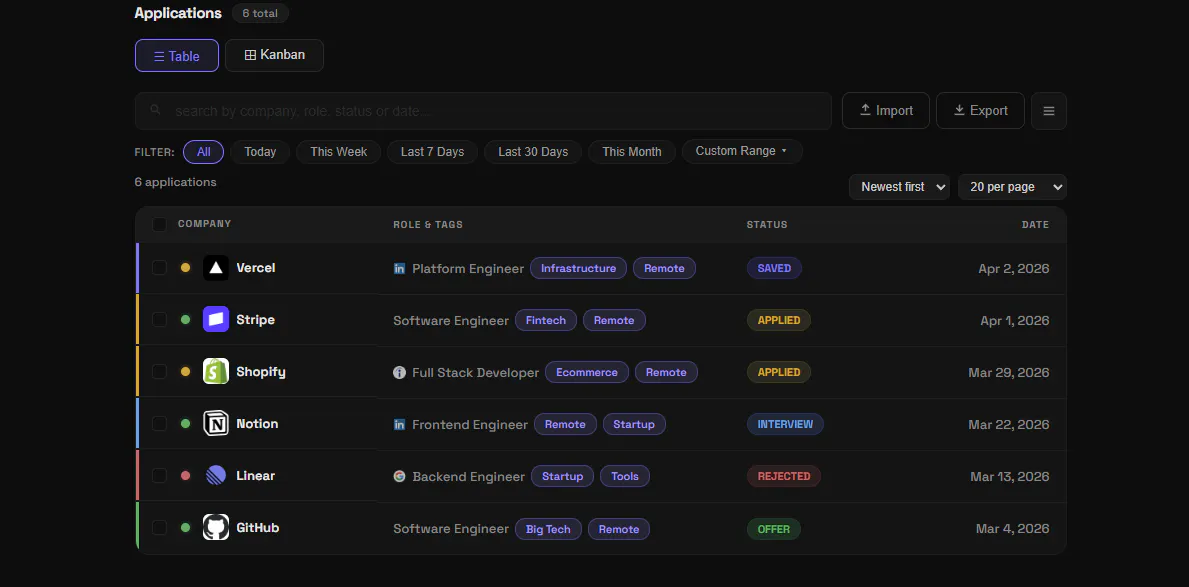Screen dimensions: 1189x587
Task: Click the Mar 13, 2026 date cell
Action: click(x=1010, y=476)
